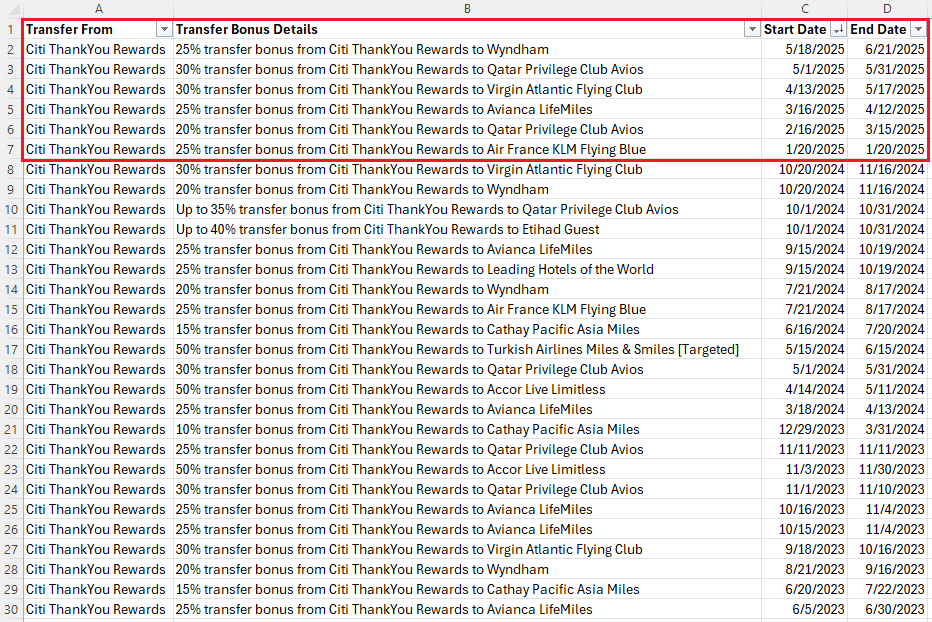Open the Start Date sorted filter dropdown
The width and height of the screenshot is (932, 622).
(838, 29)
